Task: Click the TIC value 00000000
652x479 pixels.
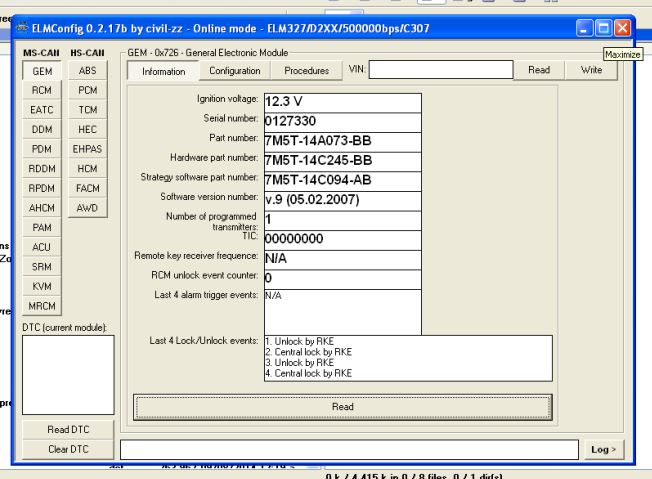Action: pyautogui.click(x=343, y=240)
